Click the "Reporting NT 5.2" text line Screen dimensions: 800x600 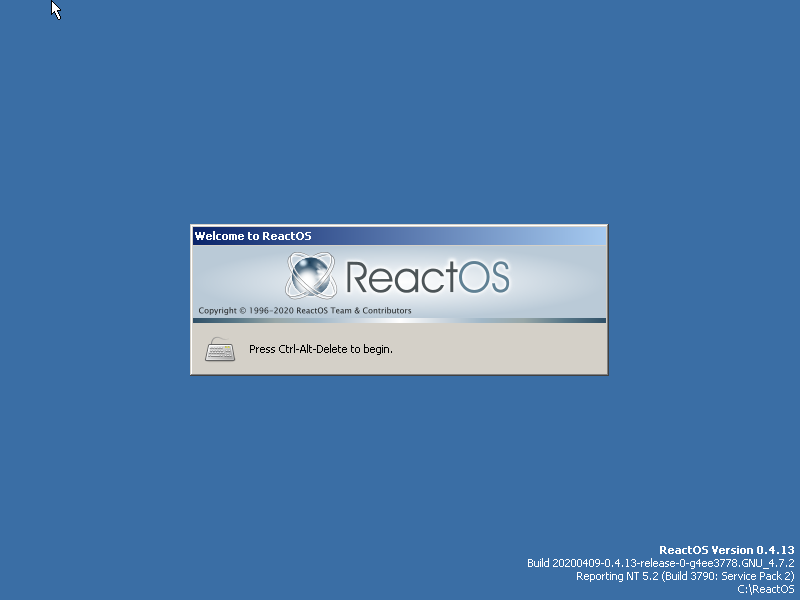tap(685, 576)
